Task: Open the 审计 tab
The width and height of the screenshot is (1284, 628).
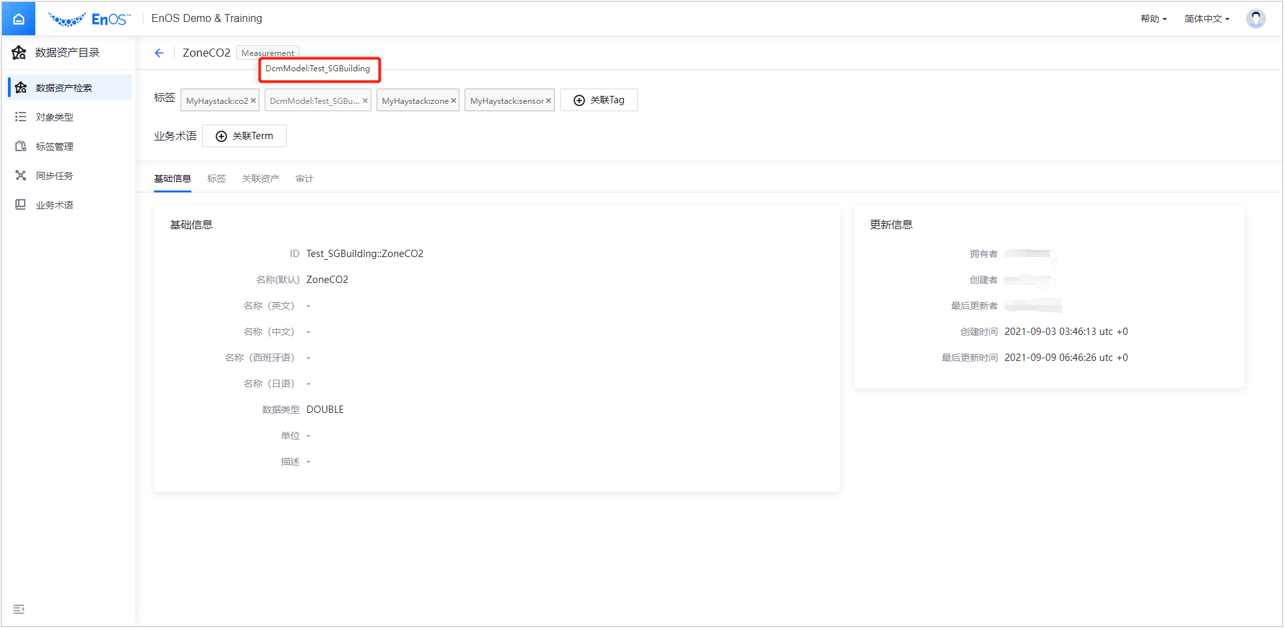Action: [304, 179]
